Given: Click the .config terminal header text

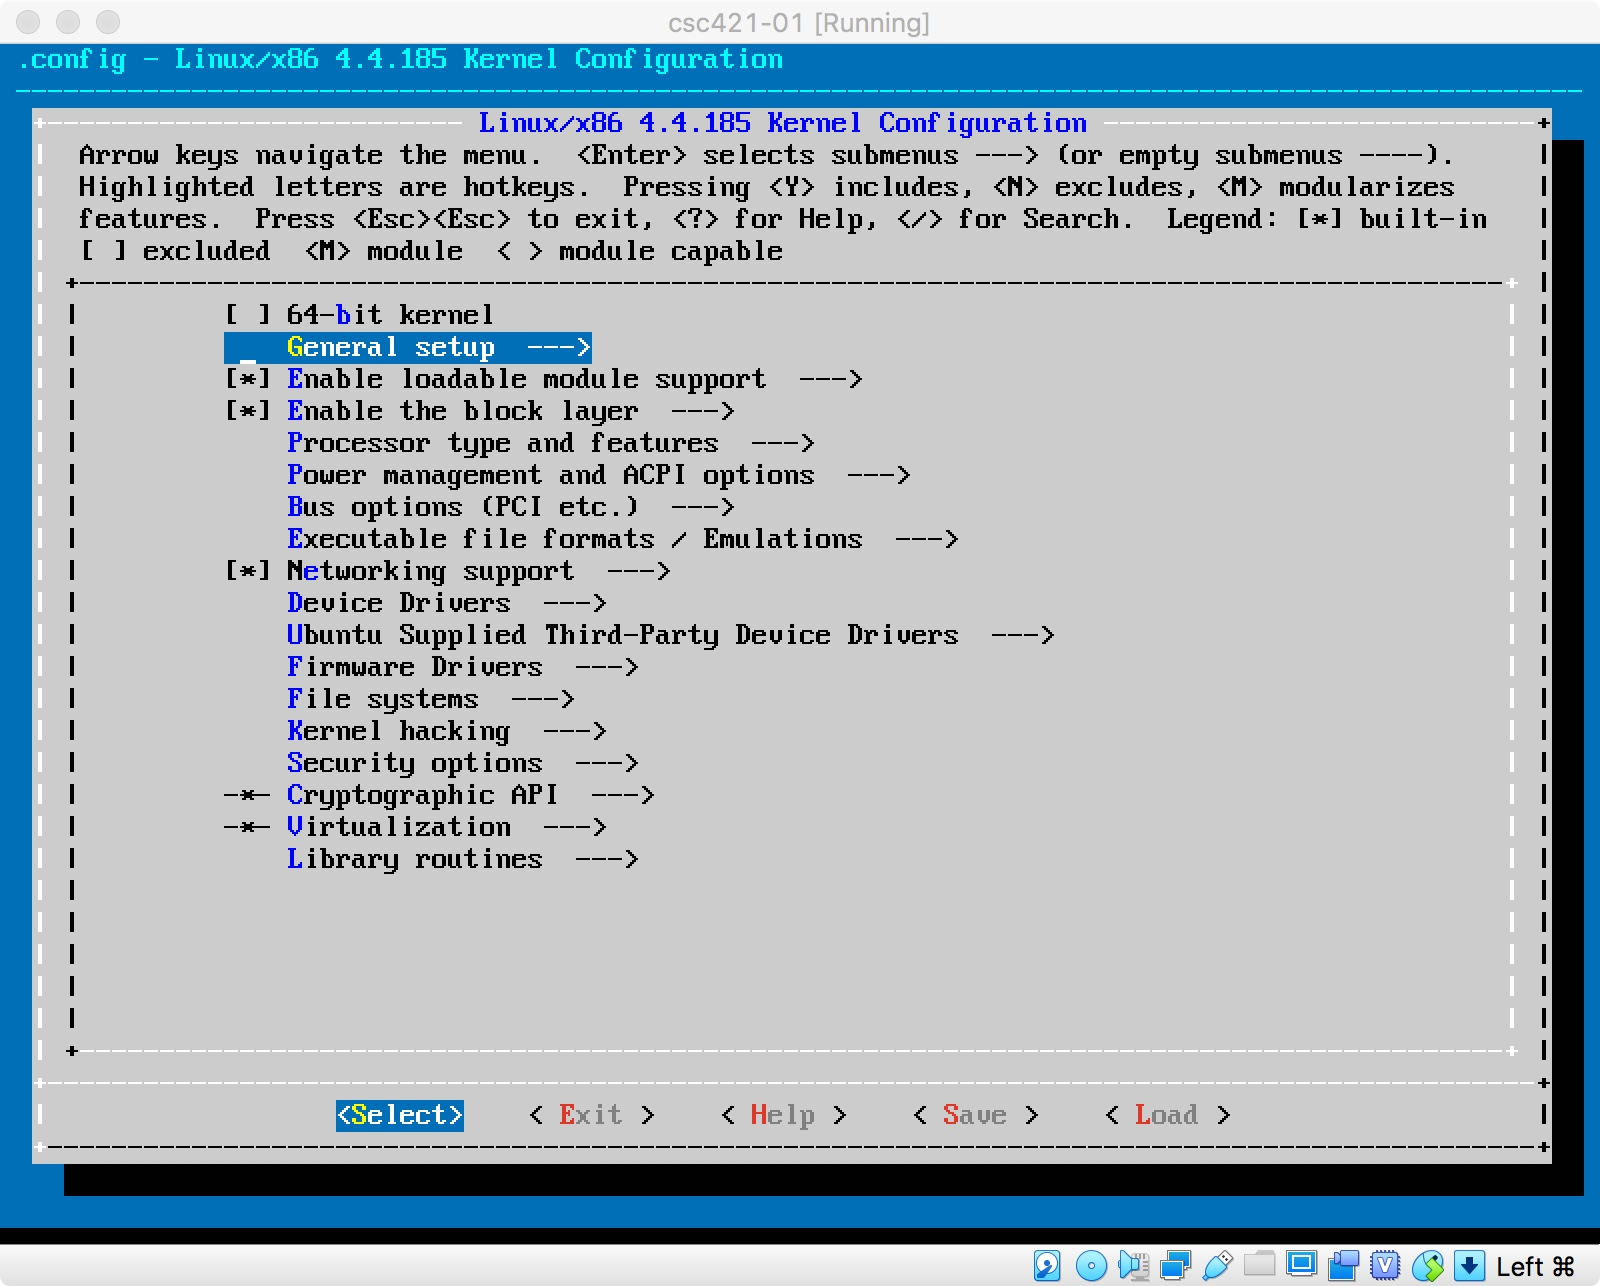Looking at the screenshot, I should (x=400, y=60).
